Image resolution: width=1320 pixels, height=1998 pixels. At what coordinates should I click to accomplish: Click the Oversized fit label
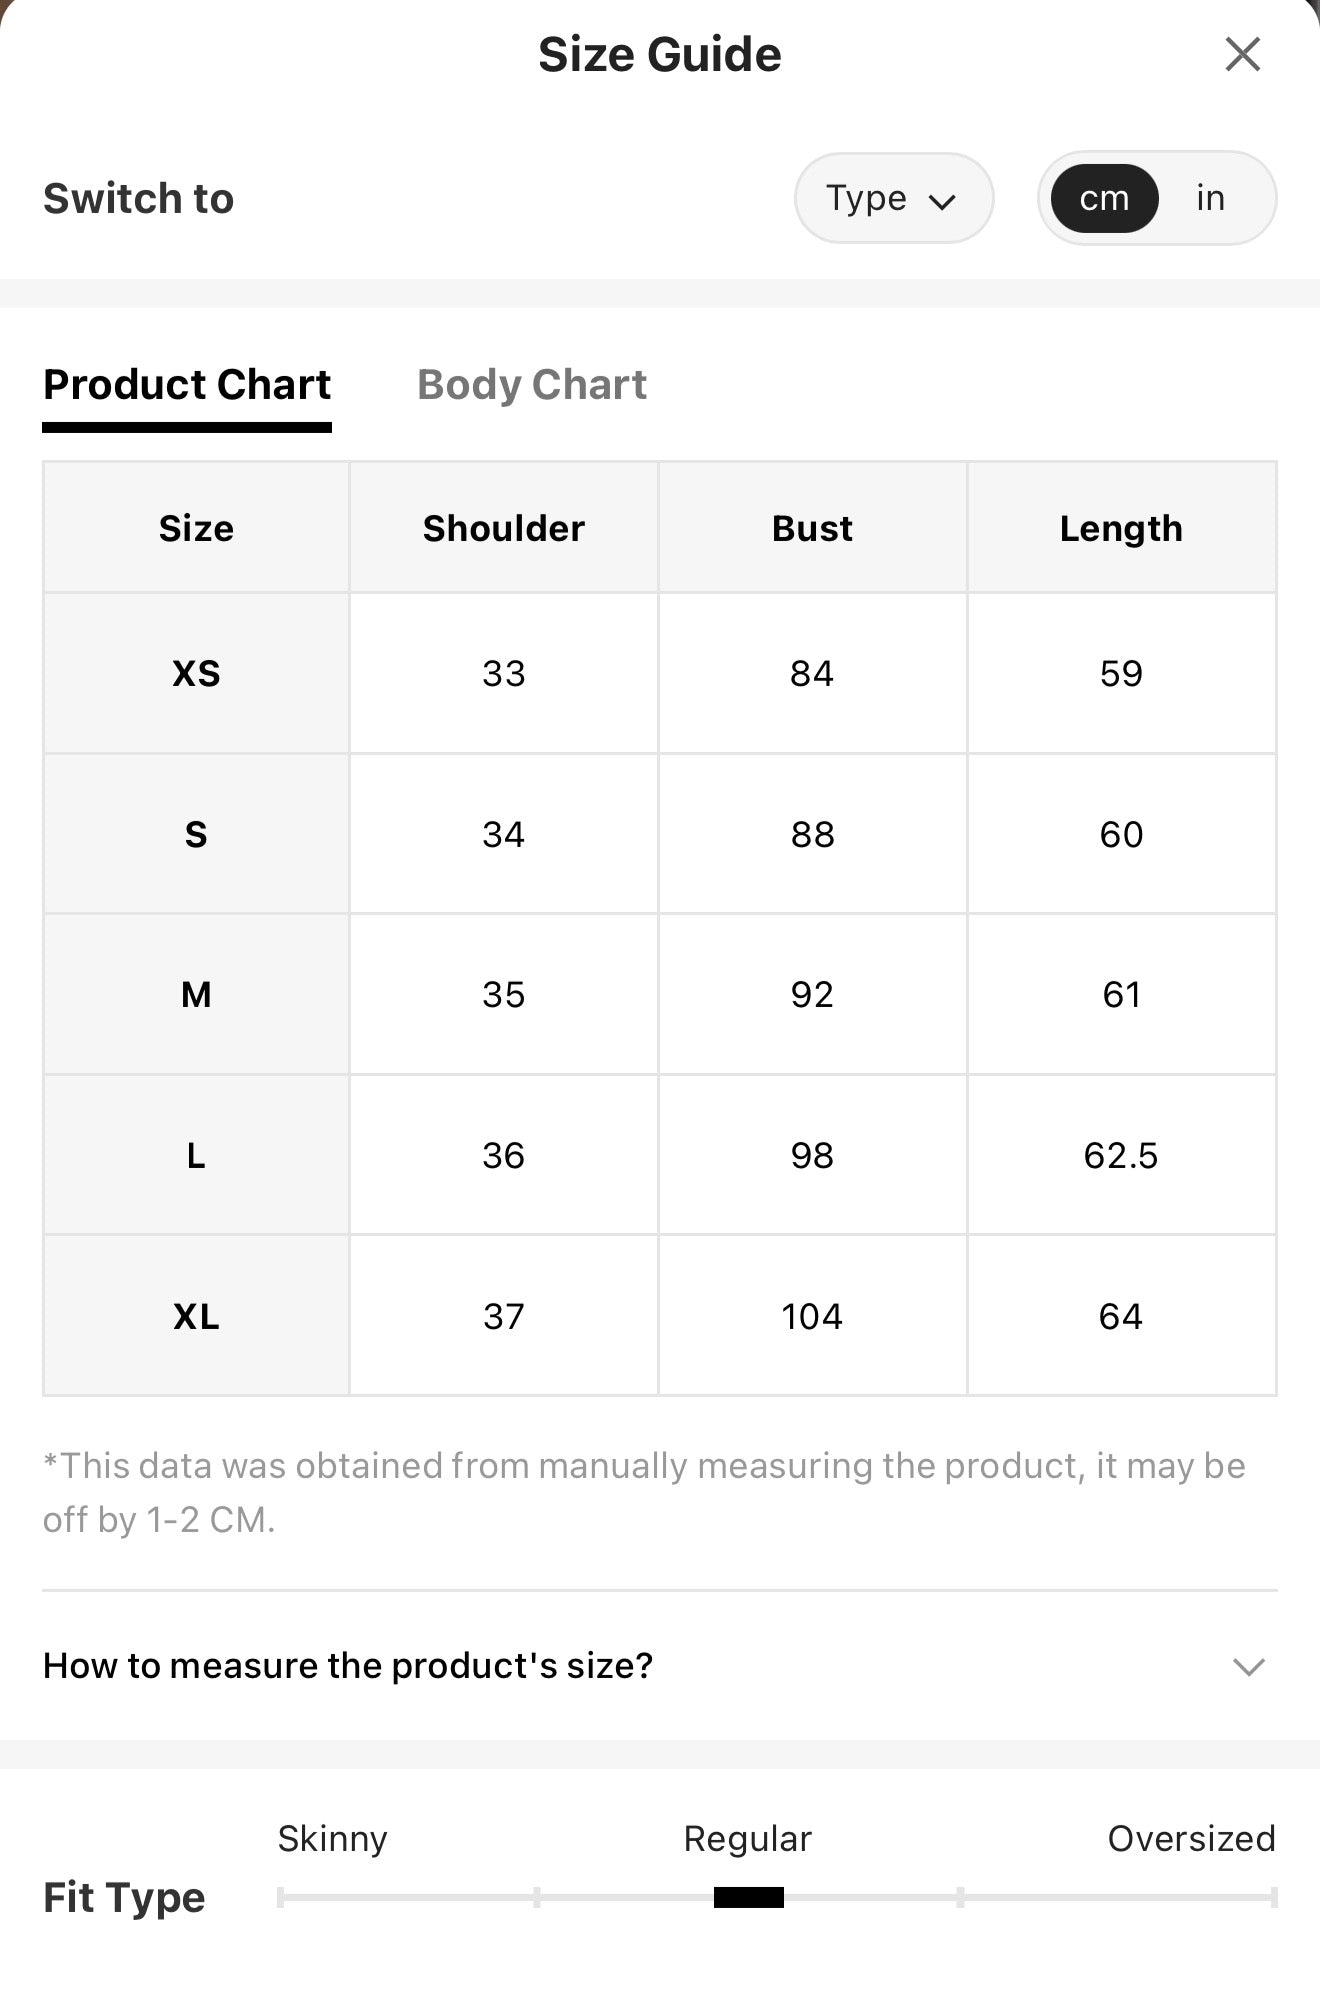[x=1191, y=1838]
